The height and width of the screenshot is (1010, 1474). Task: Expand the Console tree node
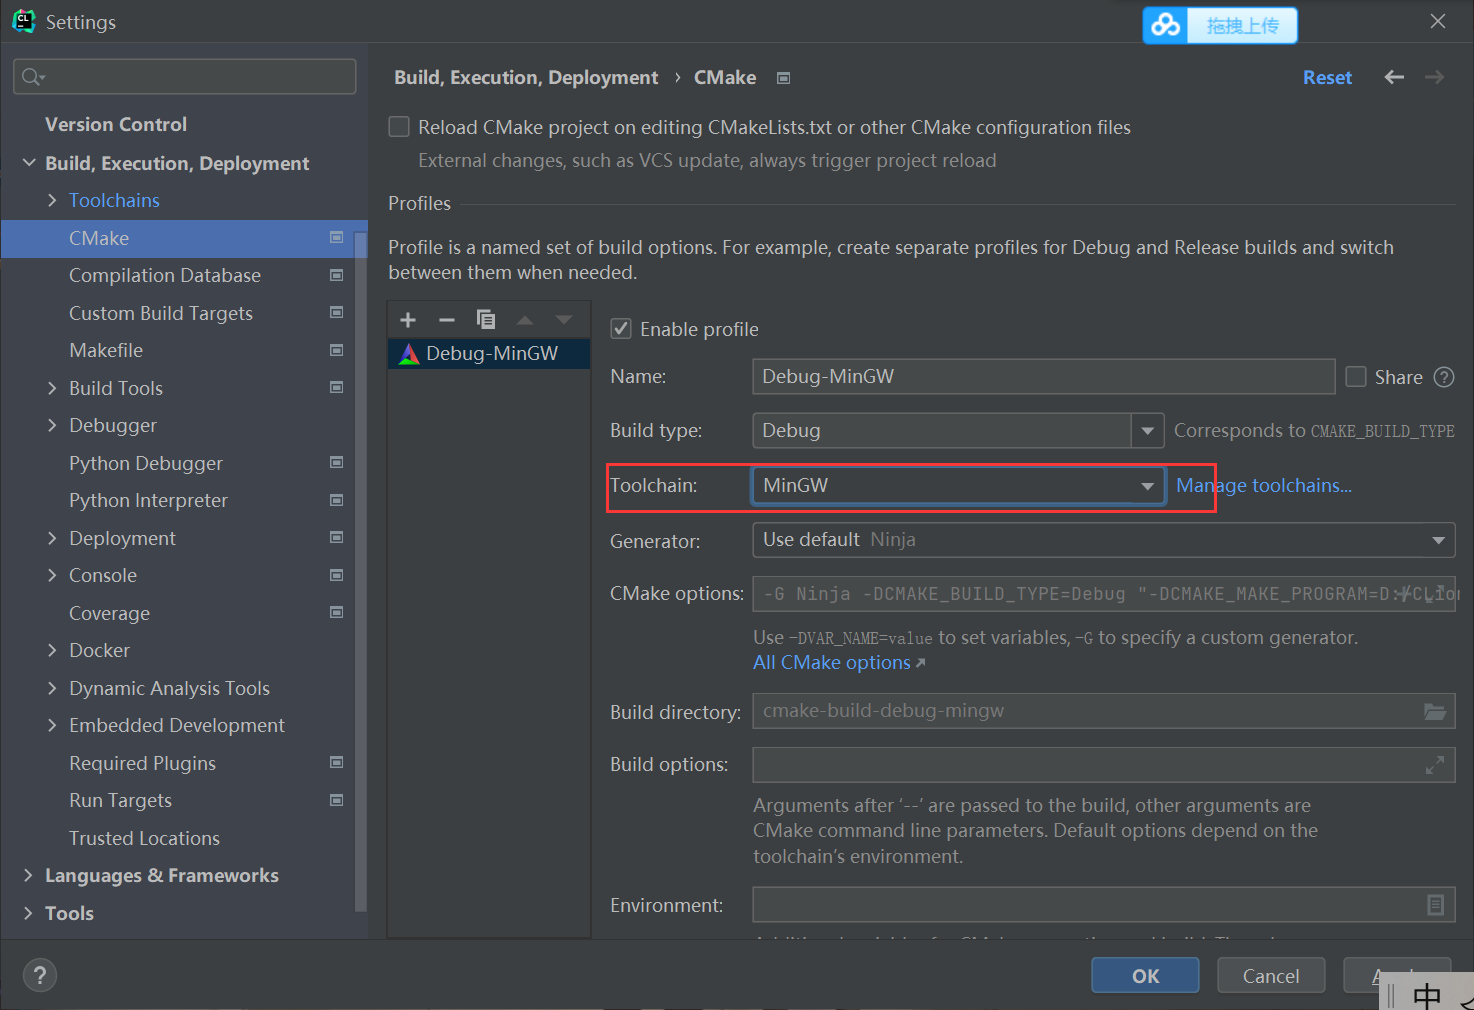click(52, 575)
